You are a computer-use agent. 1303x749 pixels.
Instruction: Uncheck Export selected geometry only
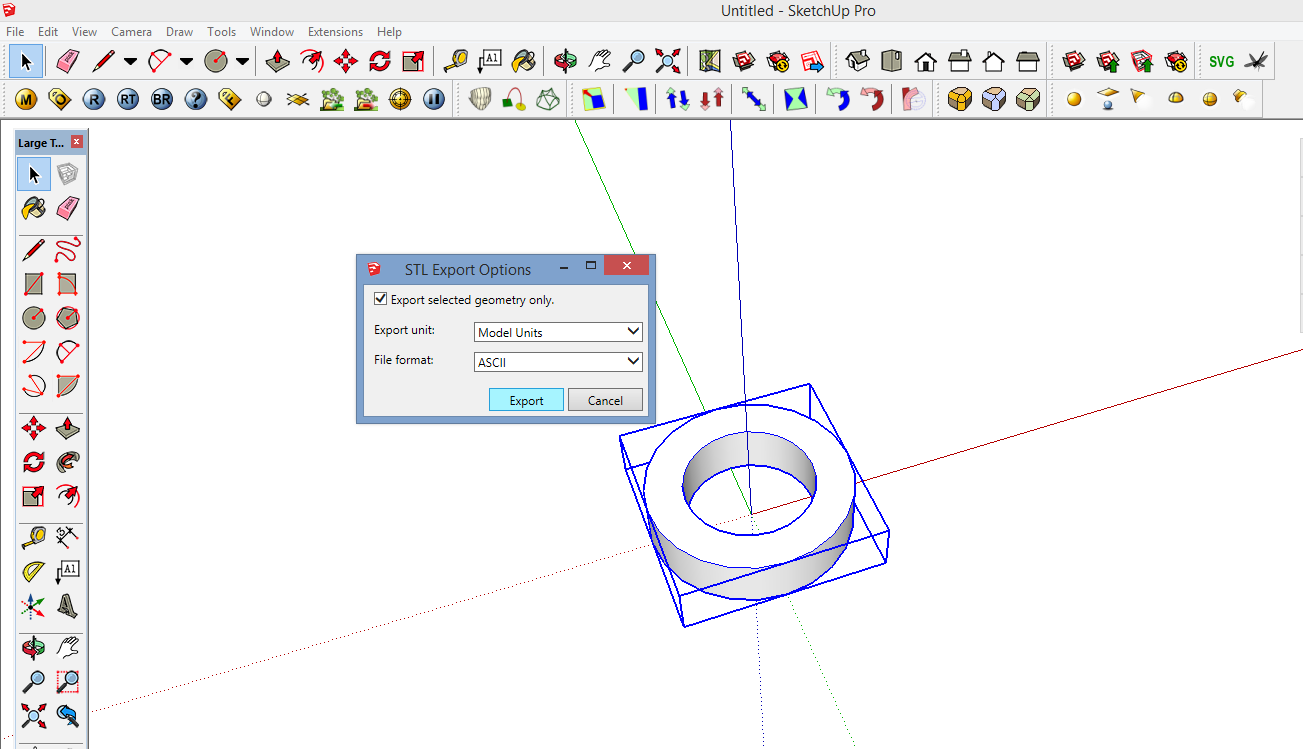pos(380,298)
